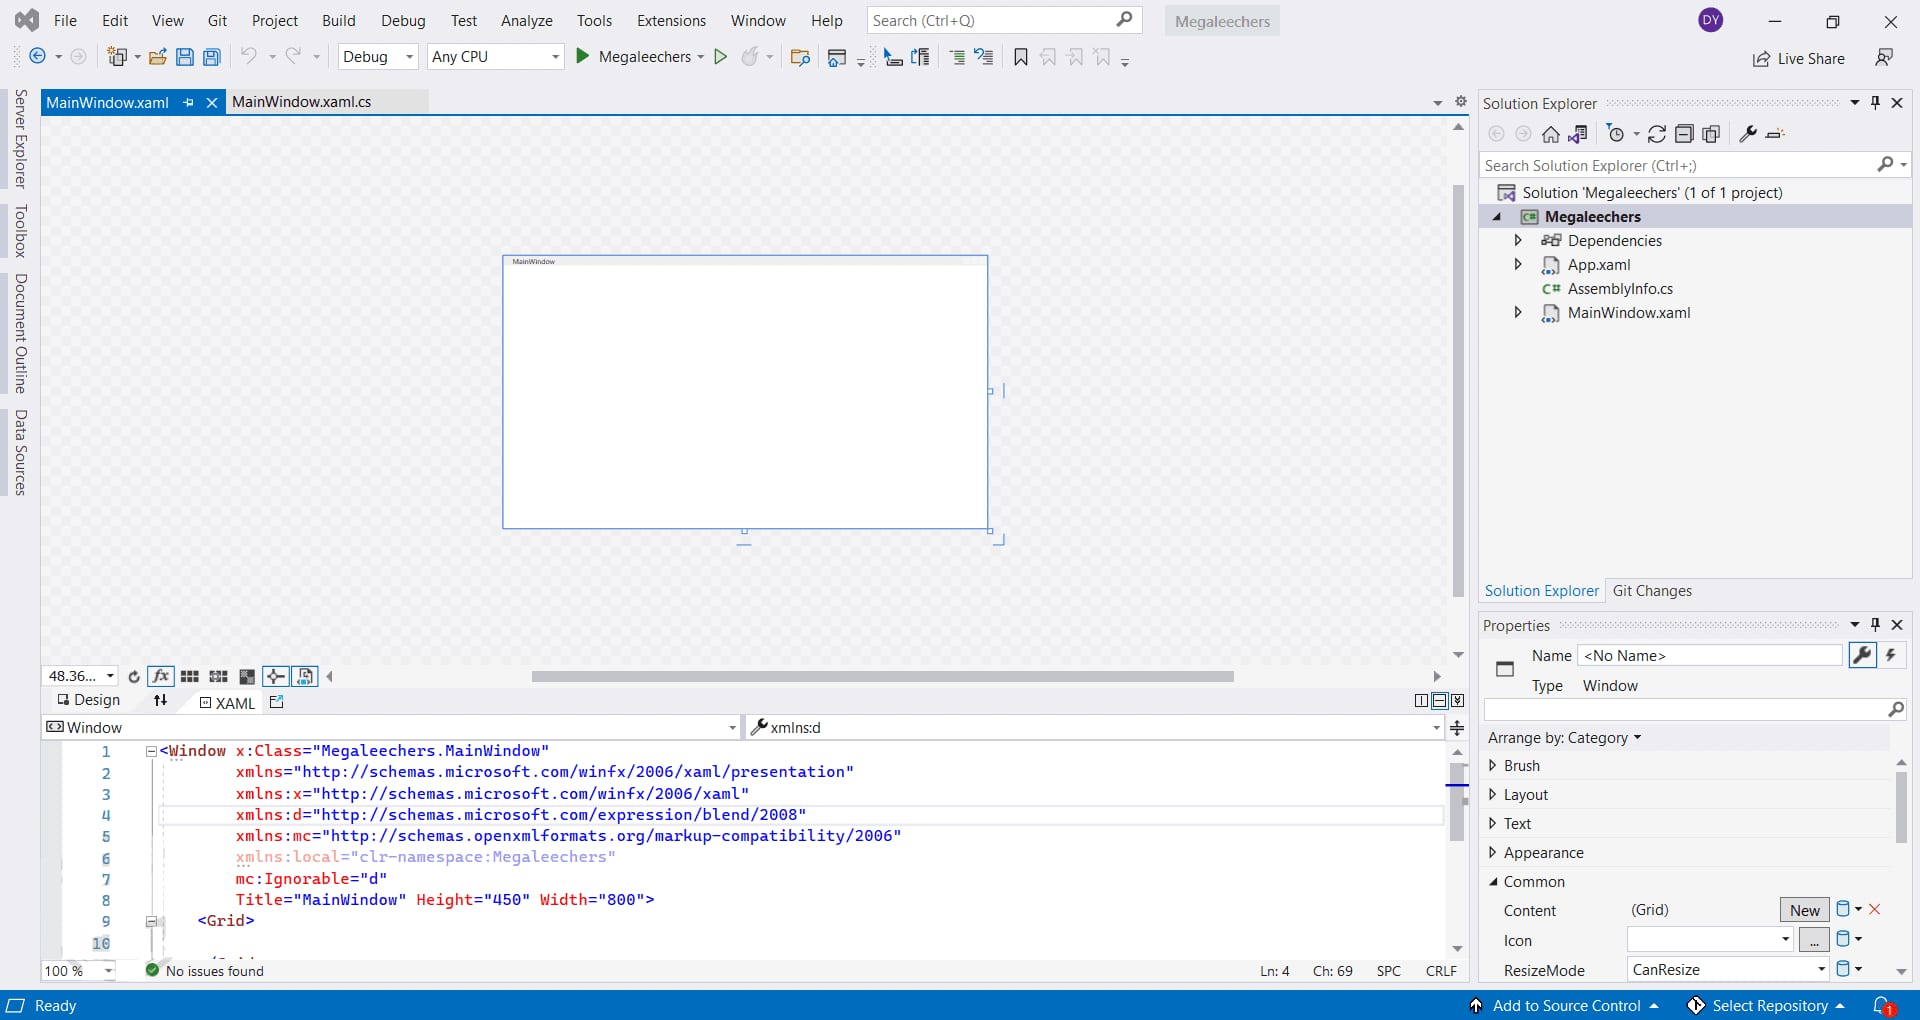Click the bookmark toggle icon

1021,57
